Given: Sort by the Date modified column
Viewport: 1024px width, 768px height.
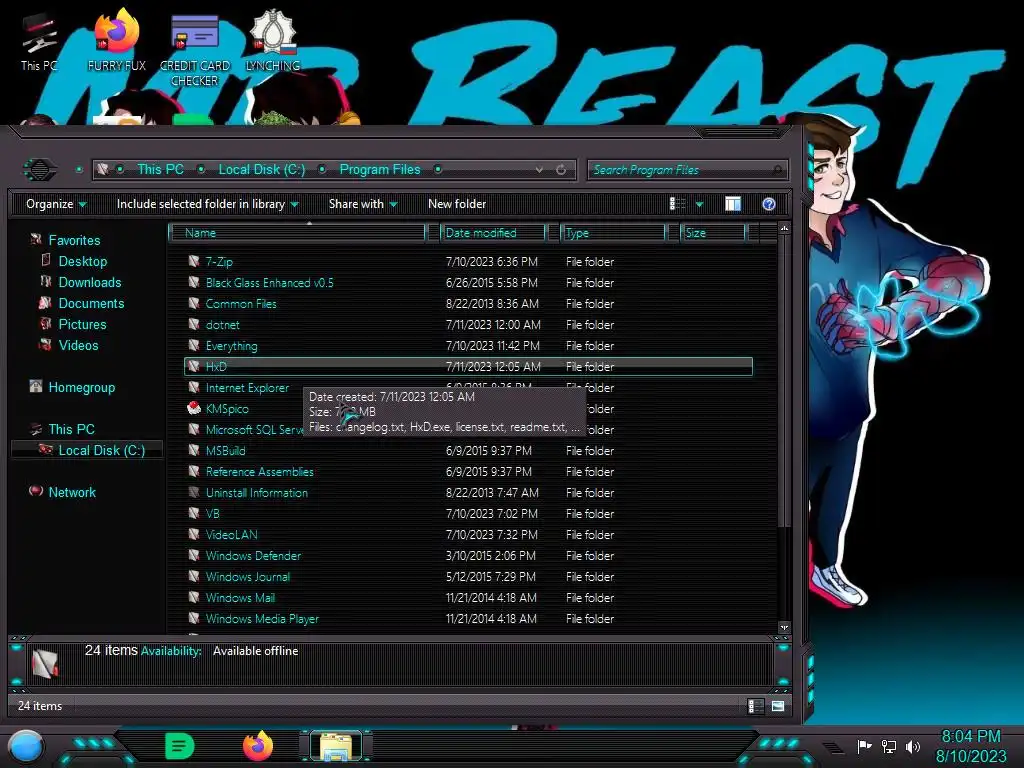Looking at the screenshot, I should [493, 233].
